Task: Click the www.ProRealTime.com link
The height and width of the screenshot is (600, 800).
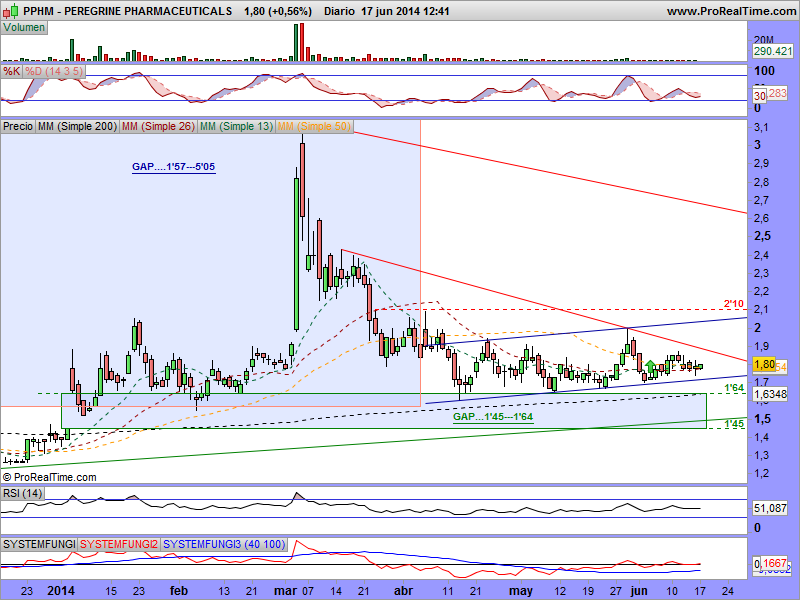Action: [x=731, y=11]
